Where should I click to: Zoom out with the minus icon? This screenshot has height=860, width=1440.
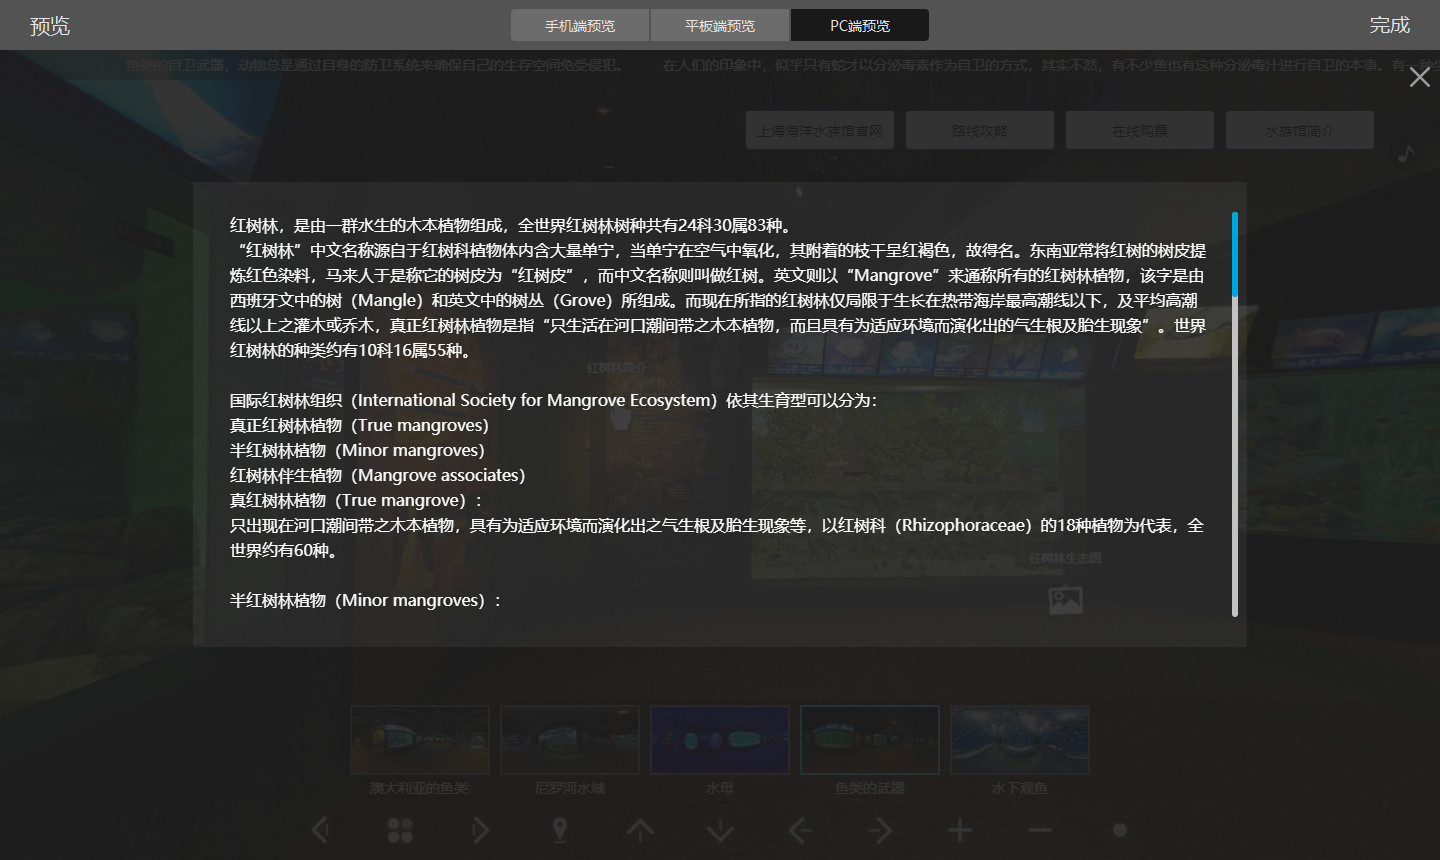1040,830
